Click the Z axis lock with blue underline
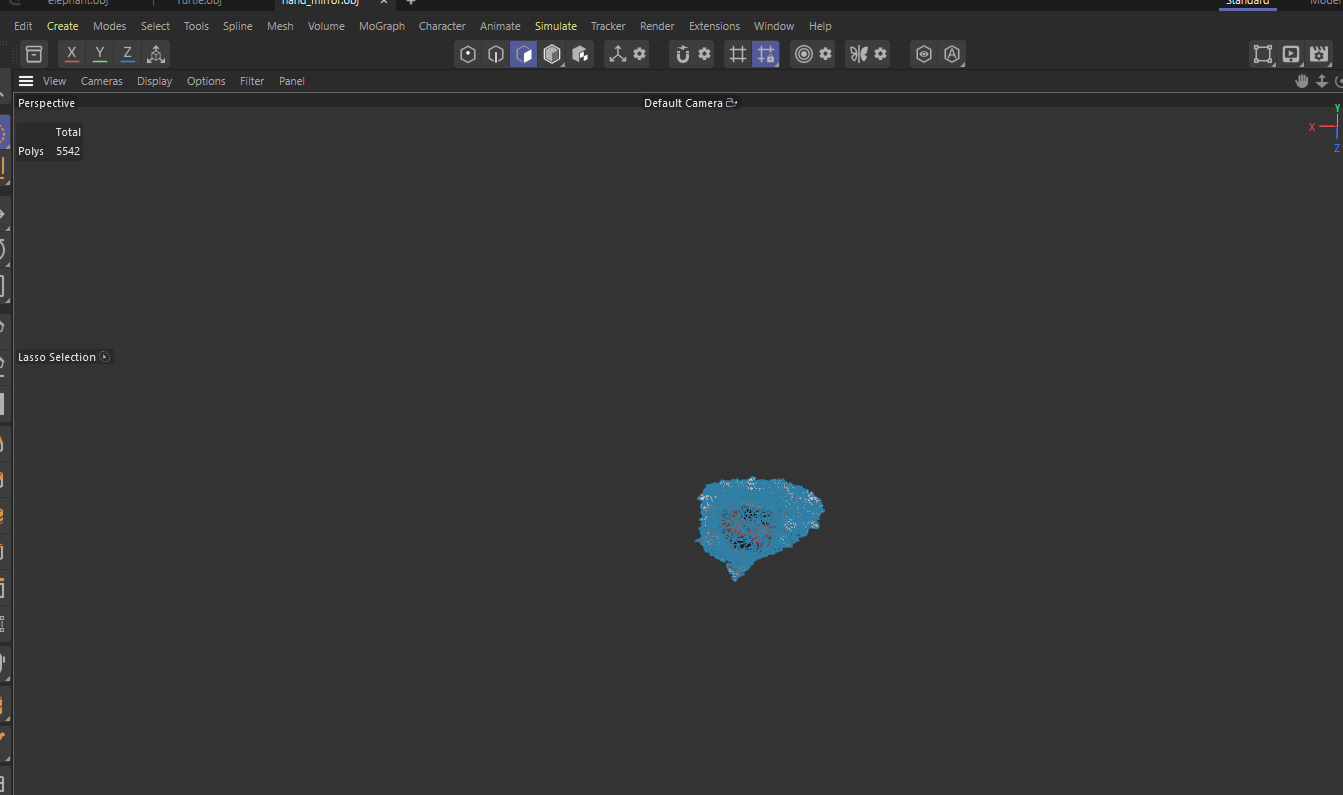This screenshot has height=795, width=1343. 126,53
